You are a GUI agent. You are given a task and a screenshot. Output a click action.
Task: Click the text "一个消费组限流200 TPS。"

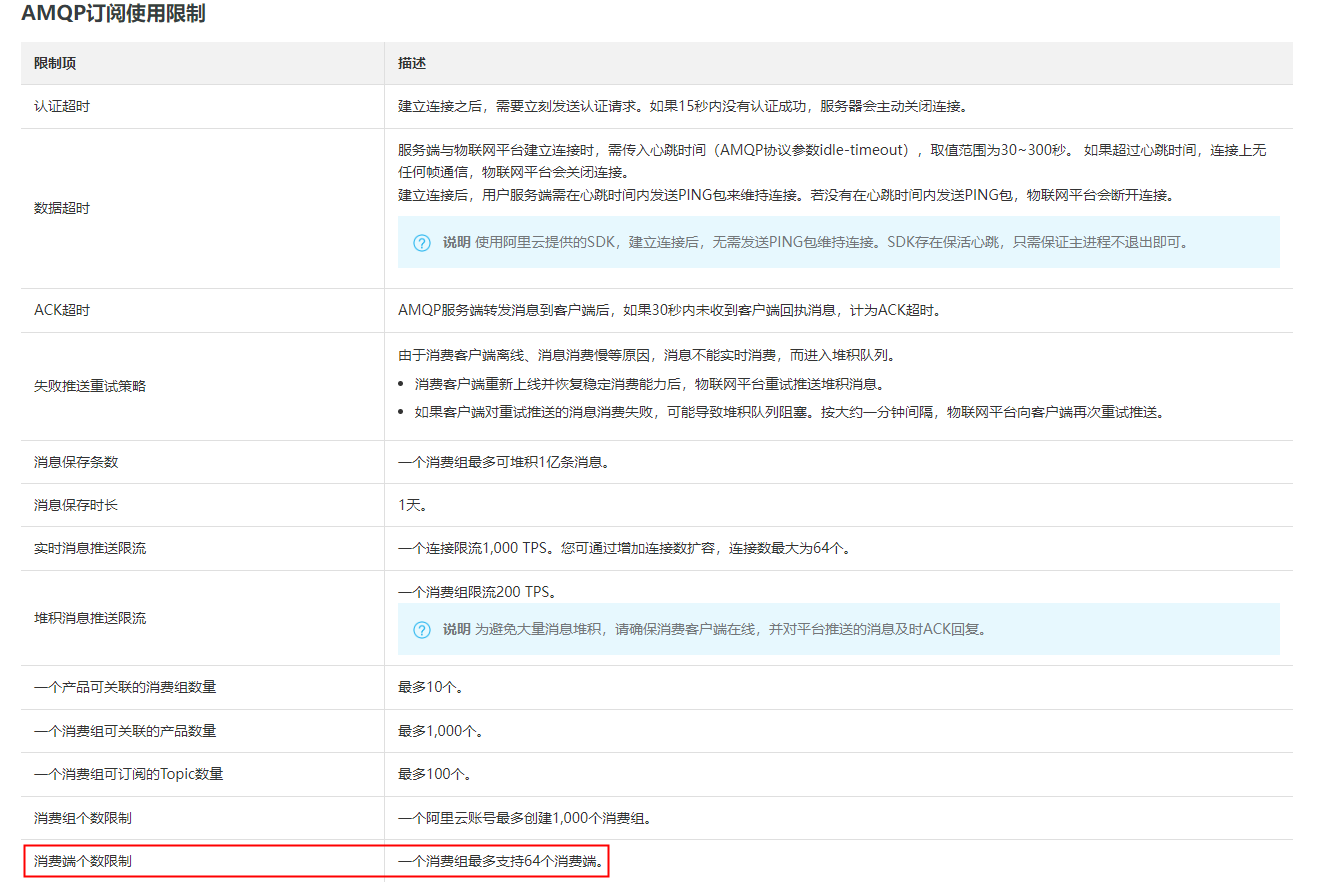(477, 592)
